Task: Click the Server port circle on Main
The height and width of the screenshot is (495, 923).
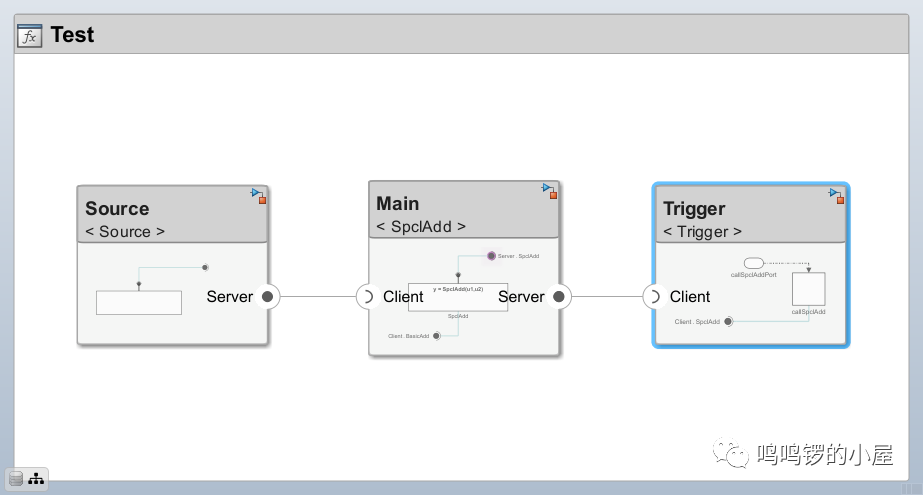Action: click(559, 297)
